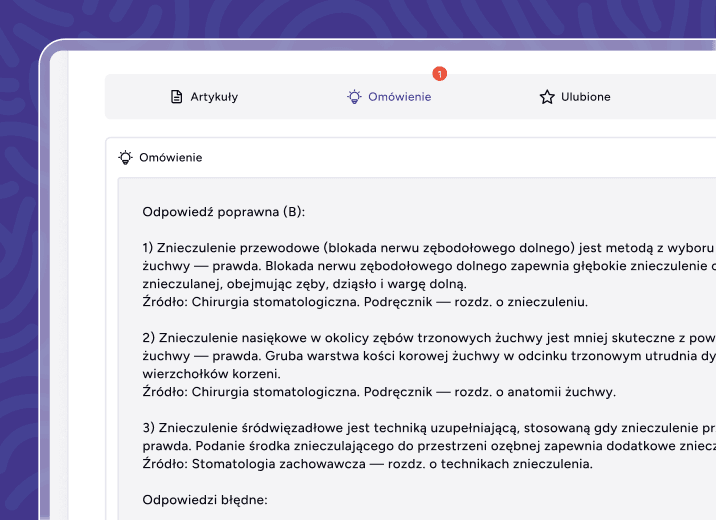
Task: Click the line "znieczulanej, obejmując zęby, dziąsło i wargę dolną."
Action: 305,284
